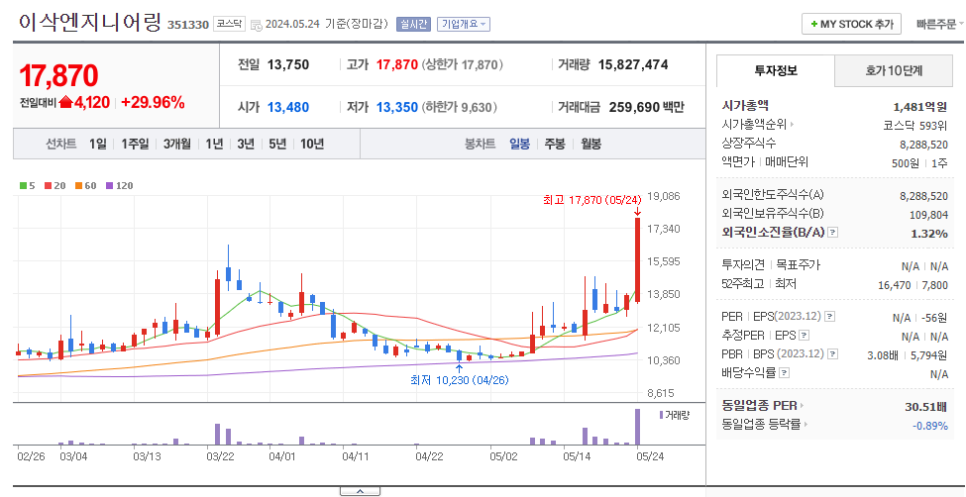Collapse the chart with bottom arrow handle

coord(360,491)
